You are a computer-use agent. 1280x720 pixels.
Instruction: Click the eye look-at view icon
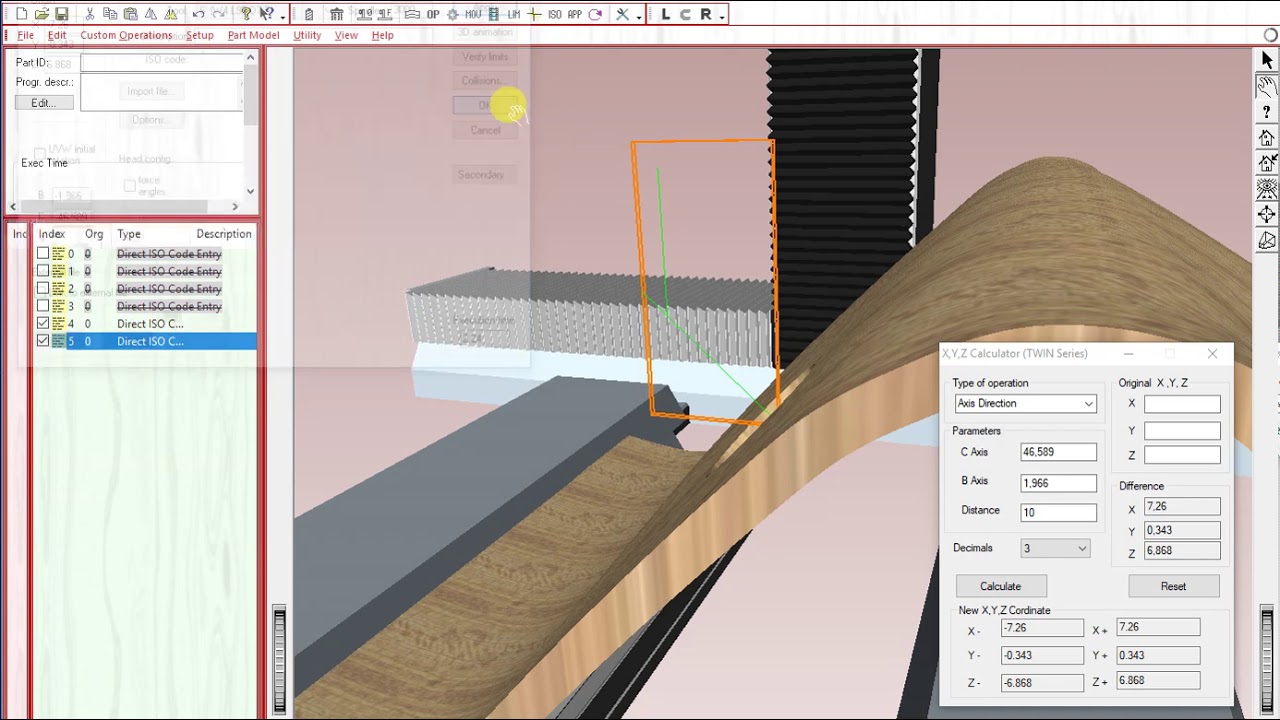(x=1267, y=189)
